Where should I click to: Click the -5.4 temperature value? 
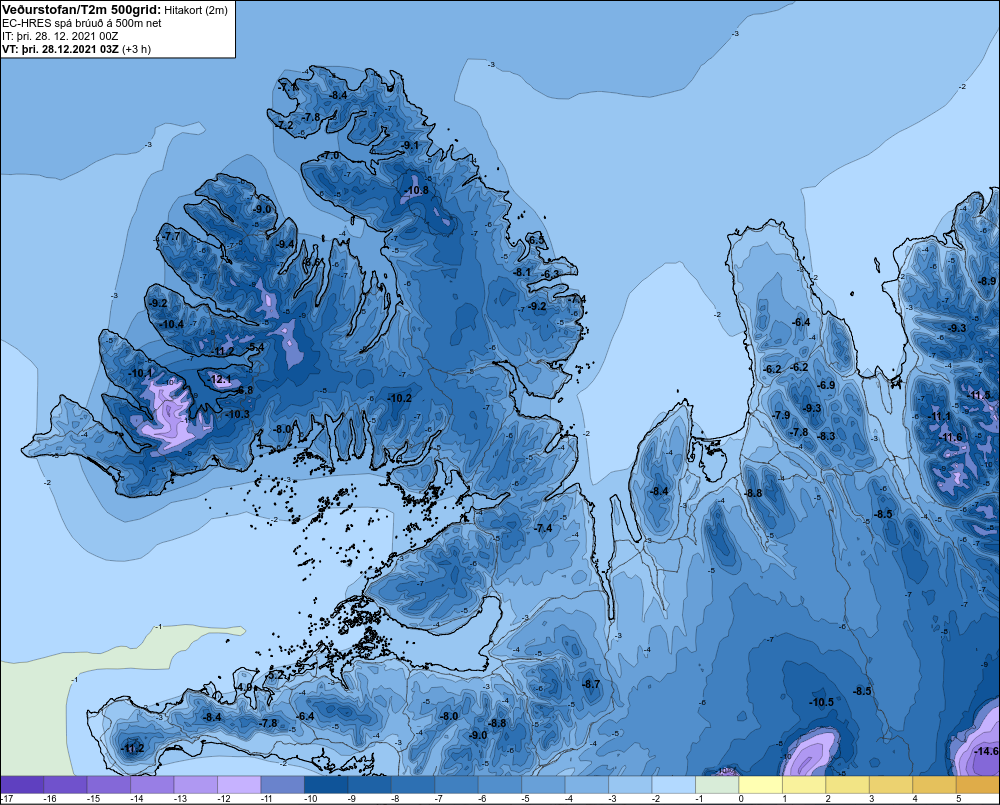pos(256,347)
